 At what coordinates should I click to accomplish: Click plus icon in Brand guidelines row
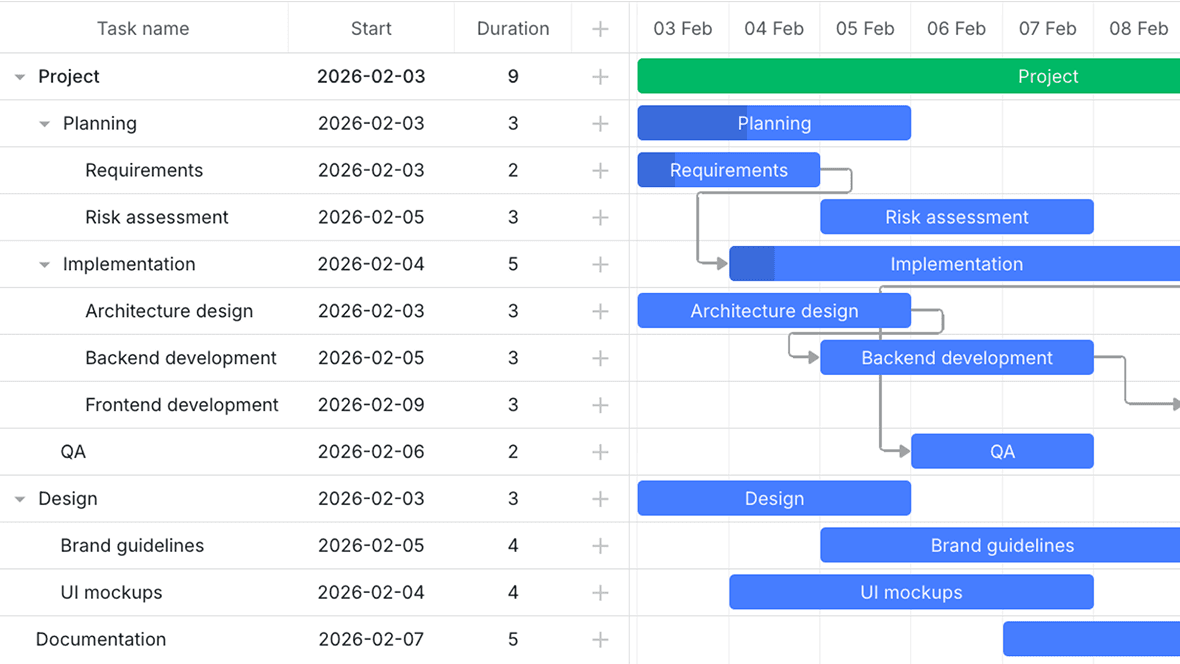click(600, 546)
